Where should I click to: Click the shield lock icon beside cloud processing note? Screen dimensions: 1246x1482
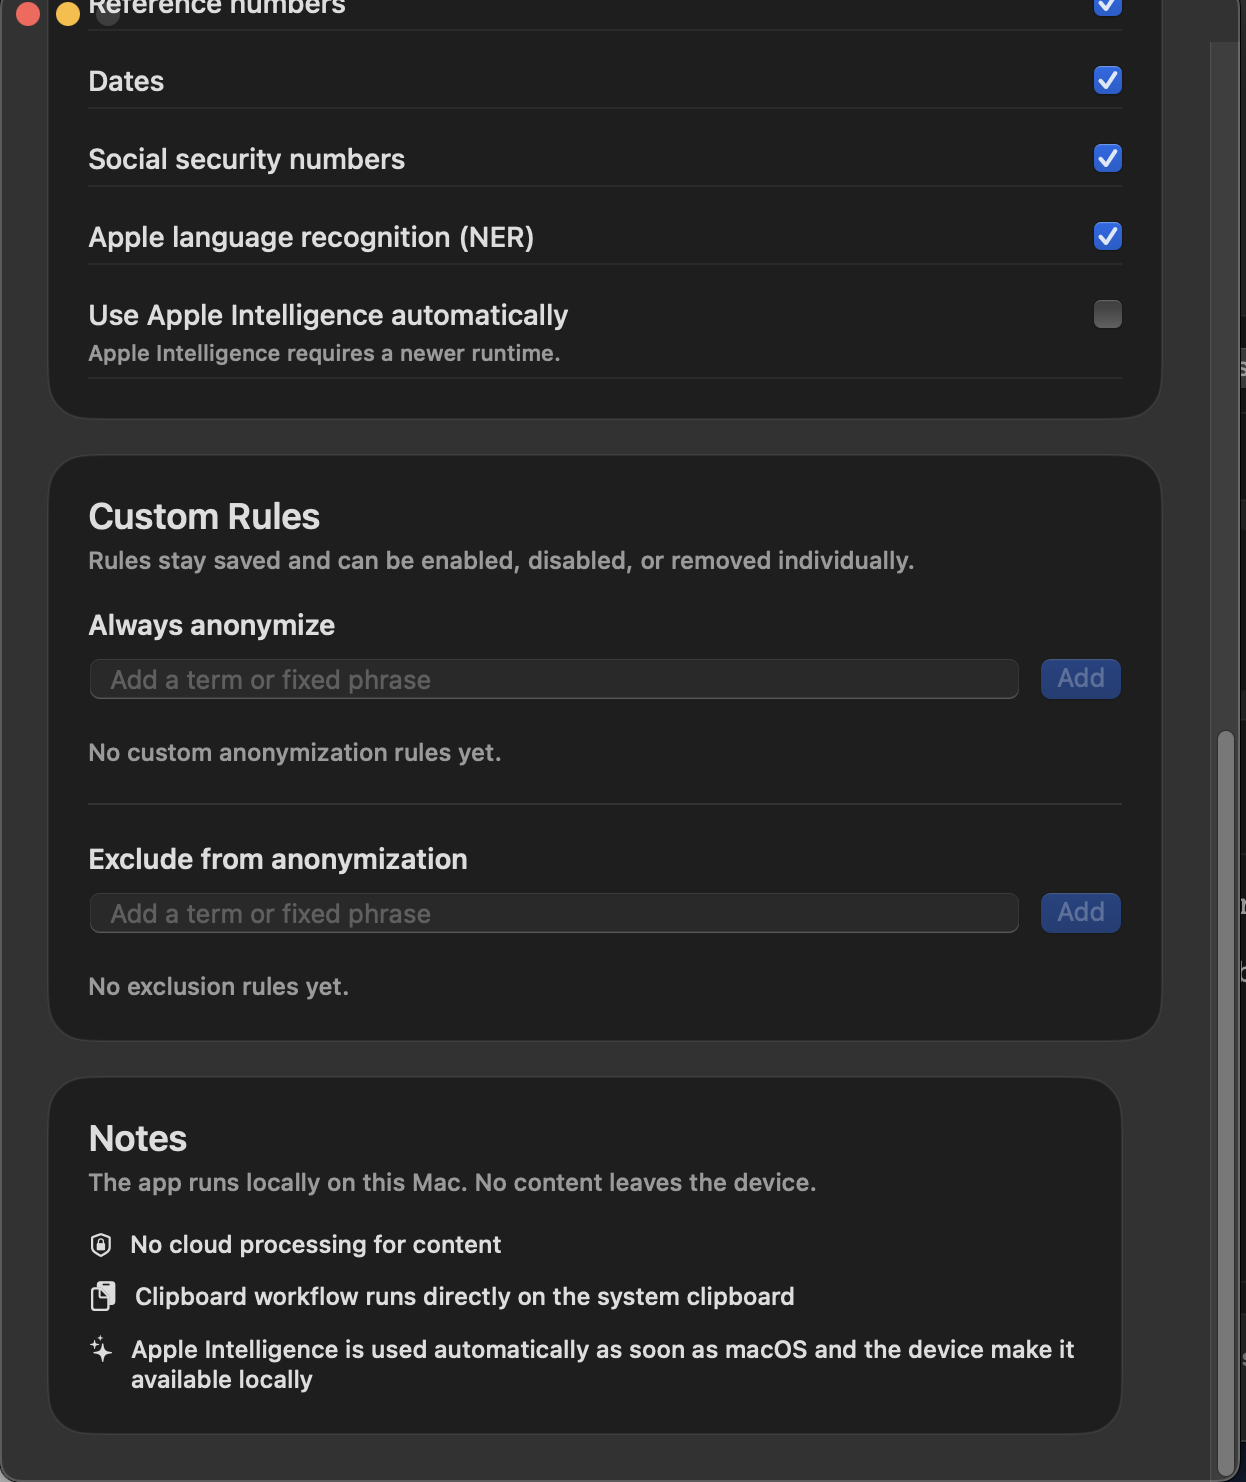click(x=100, y=1244)
